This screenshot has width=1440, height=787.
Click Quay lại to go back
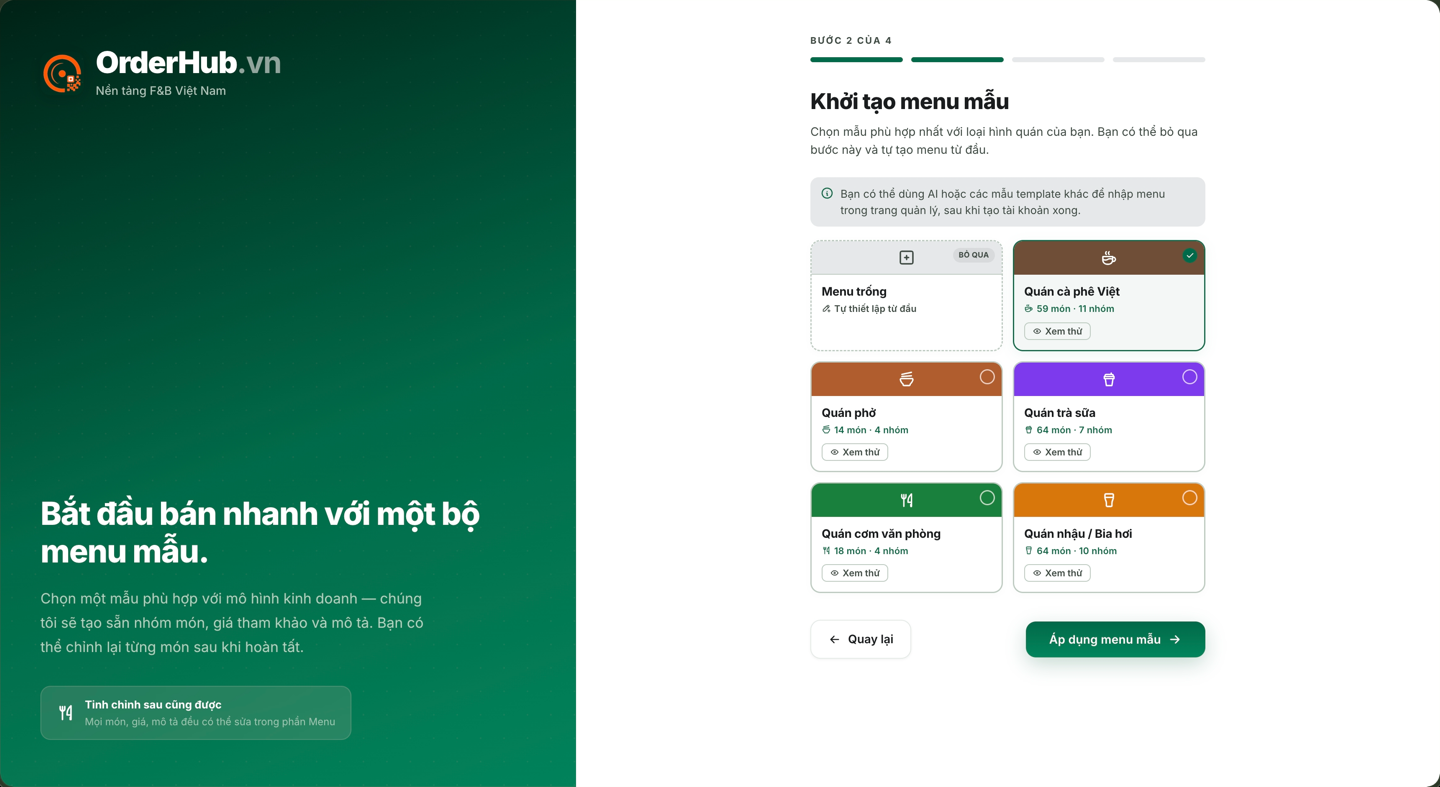pyautogui.click(x=861, y=639)
